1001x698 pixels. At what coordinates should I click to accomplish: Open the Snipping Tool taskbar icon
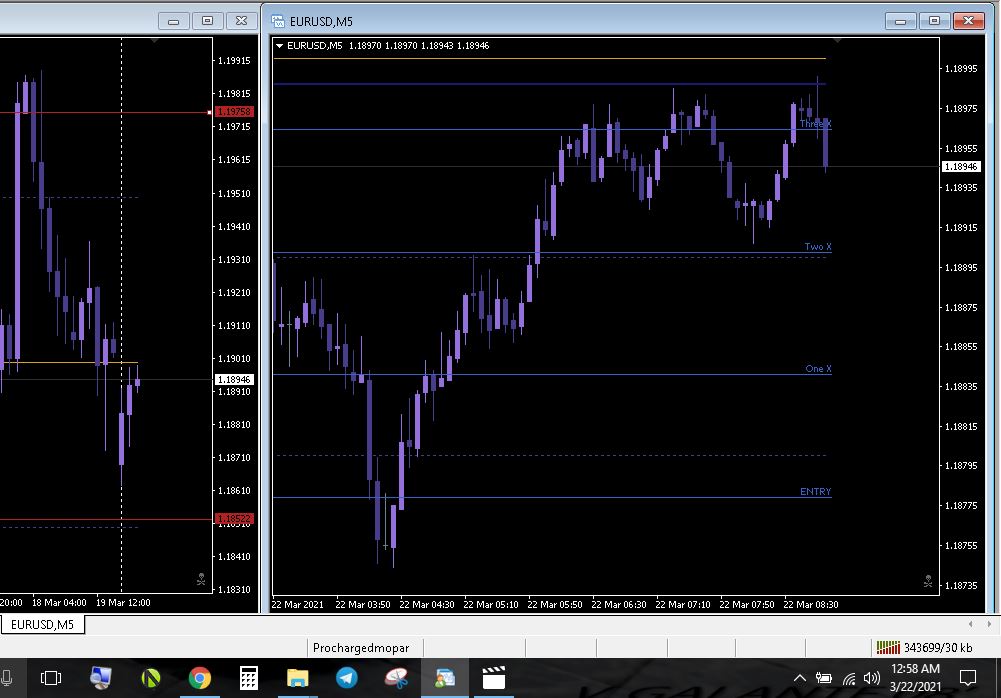coord(396,679)
